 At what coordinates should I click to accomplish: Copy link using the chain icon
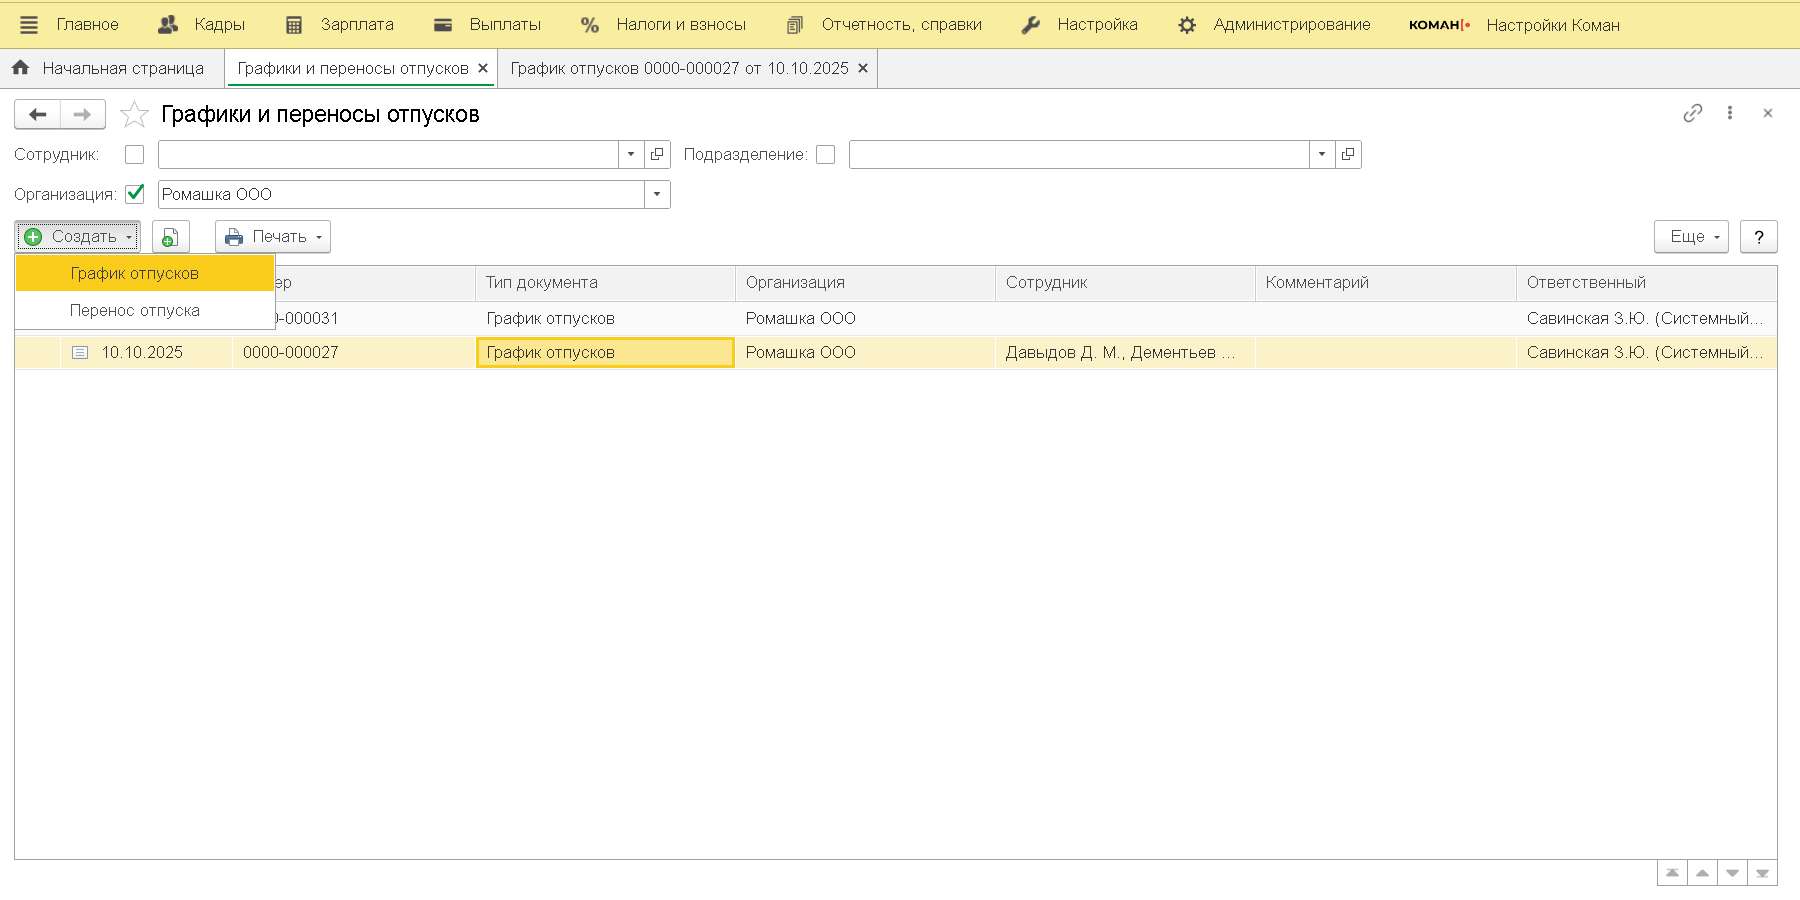pyautogui.click(x=1692, y=113)
